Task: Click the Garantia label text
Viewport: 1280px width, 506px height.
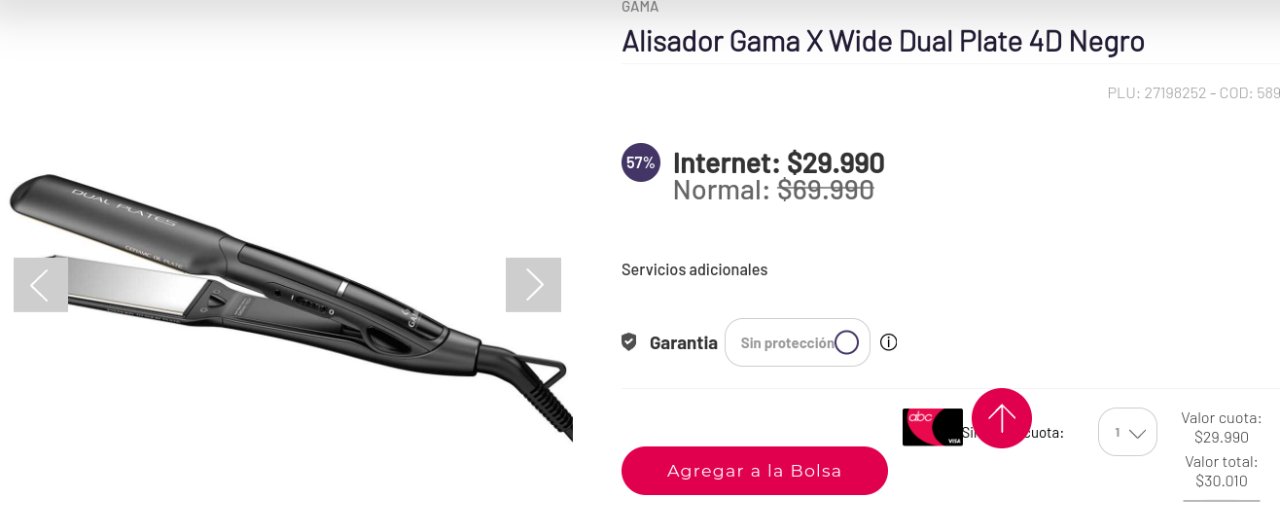Action: coord(683,343)
